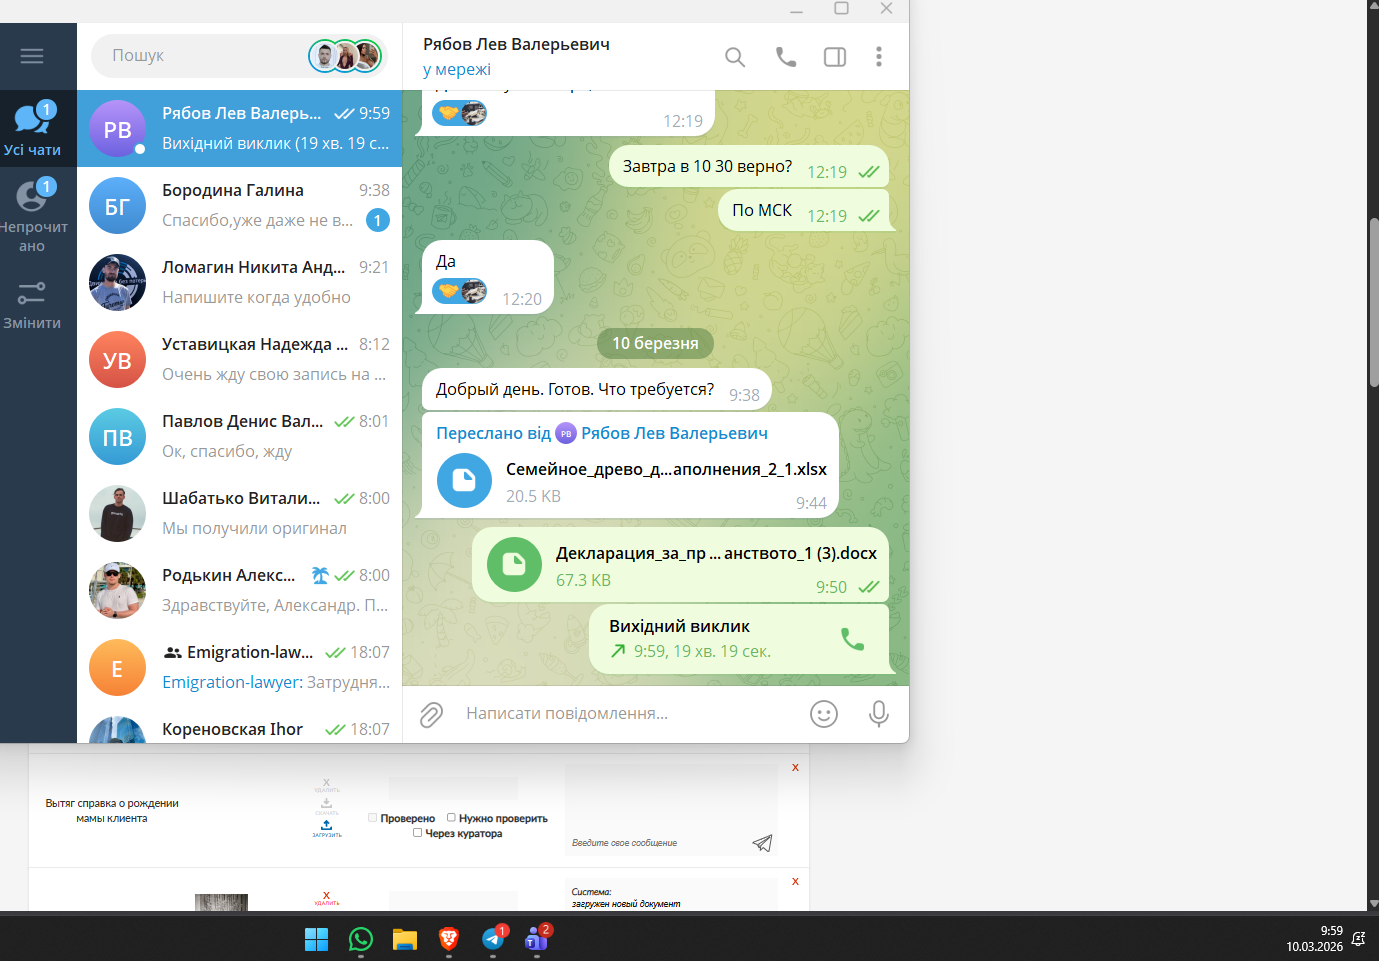1379x961 pixels.
Task: Open chat with Родькин Алекс
Action: (240, 591)
